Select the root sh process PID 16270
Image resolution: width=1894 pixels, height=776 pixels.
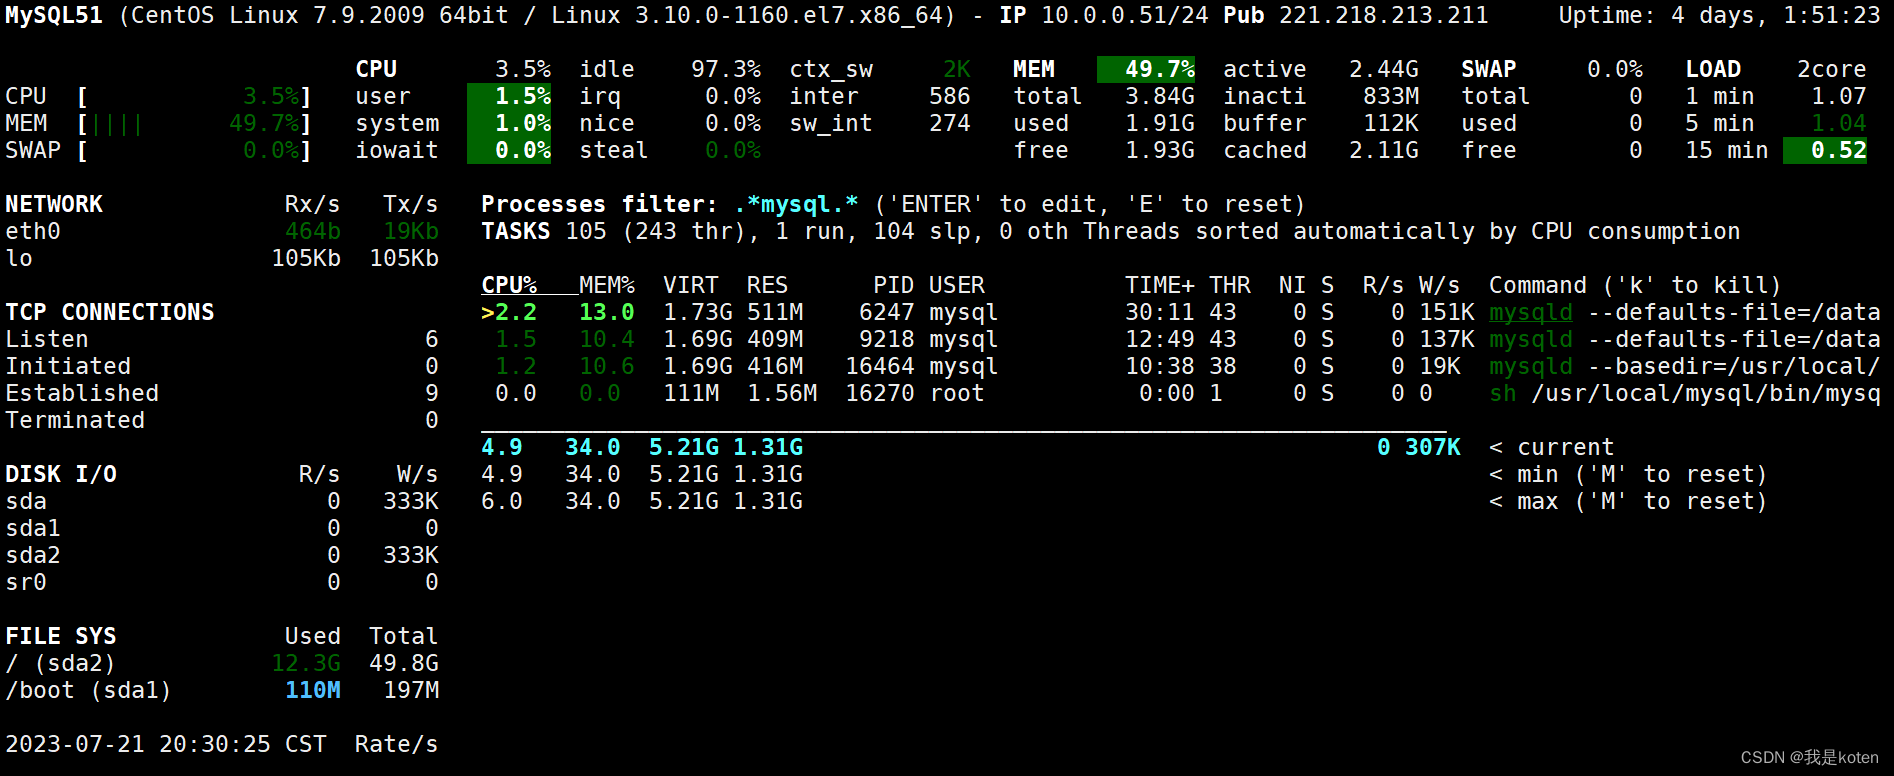[x=1181, y=394]
